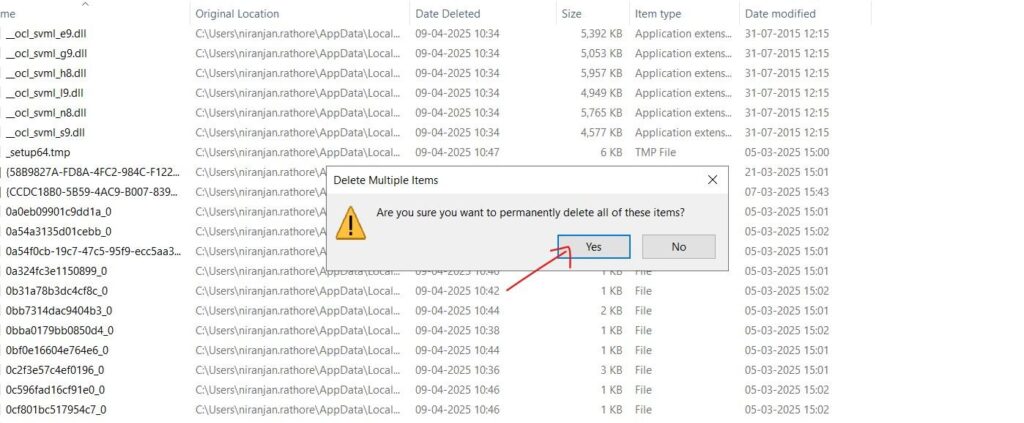The image size is (1024, 423).
Task: Select file 0c2f3e57c4ef0196_0
Action: tap(55, 369)
